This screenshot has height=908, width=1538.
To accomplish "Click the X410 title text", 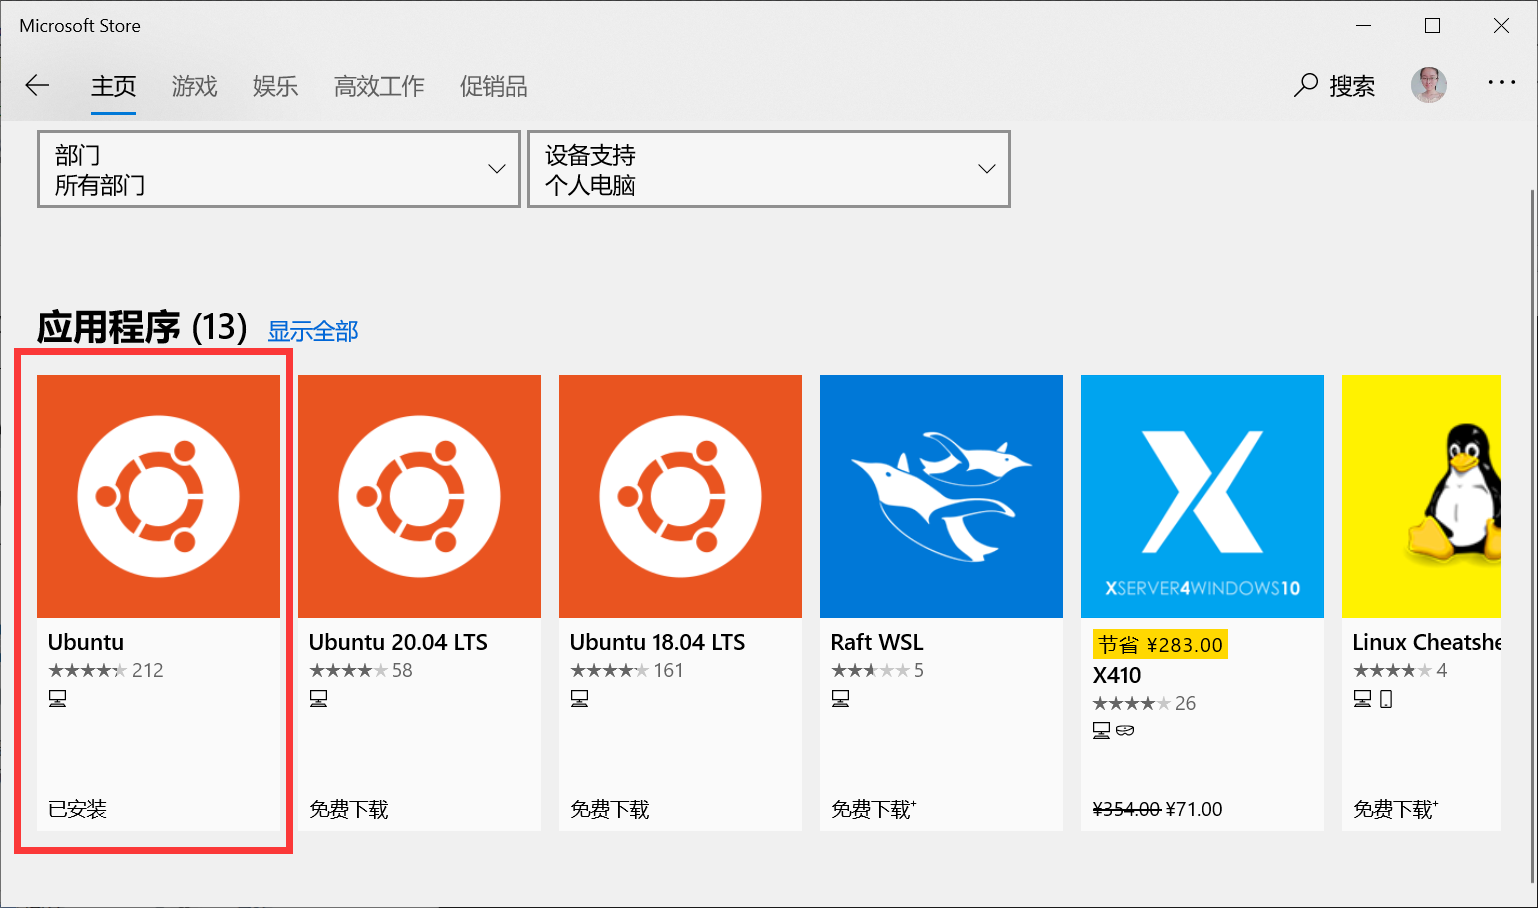I will click(1117, 675).
